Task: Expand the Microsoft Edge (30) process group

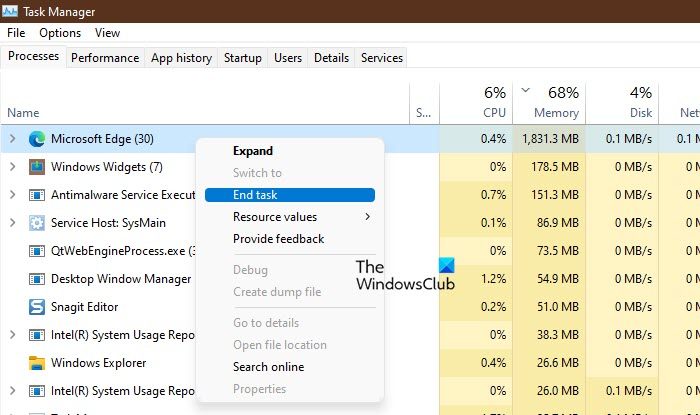Action: (12, 139)
